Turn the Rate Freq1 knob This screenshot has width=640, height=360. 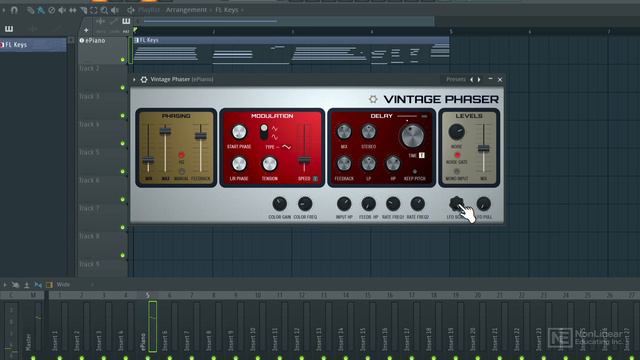click(393, 204)
